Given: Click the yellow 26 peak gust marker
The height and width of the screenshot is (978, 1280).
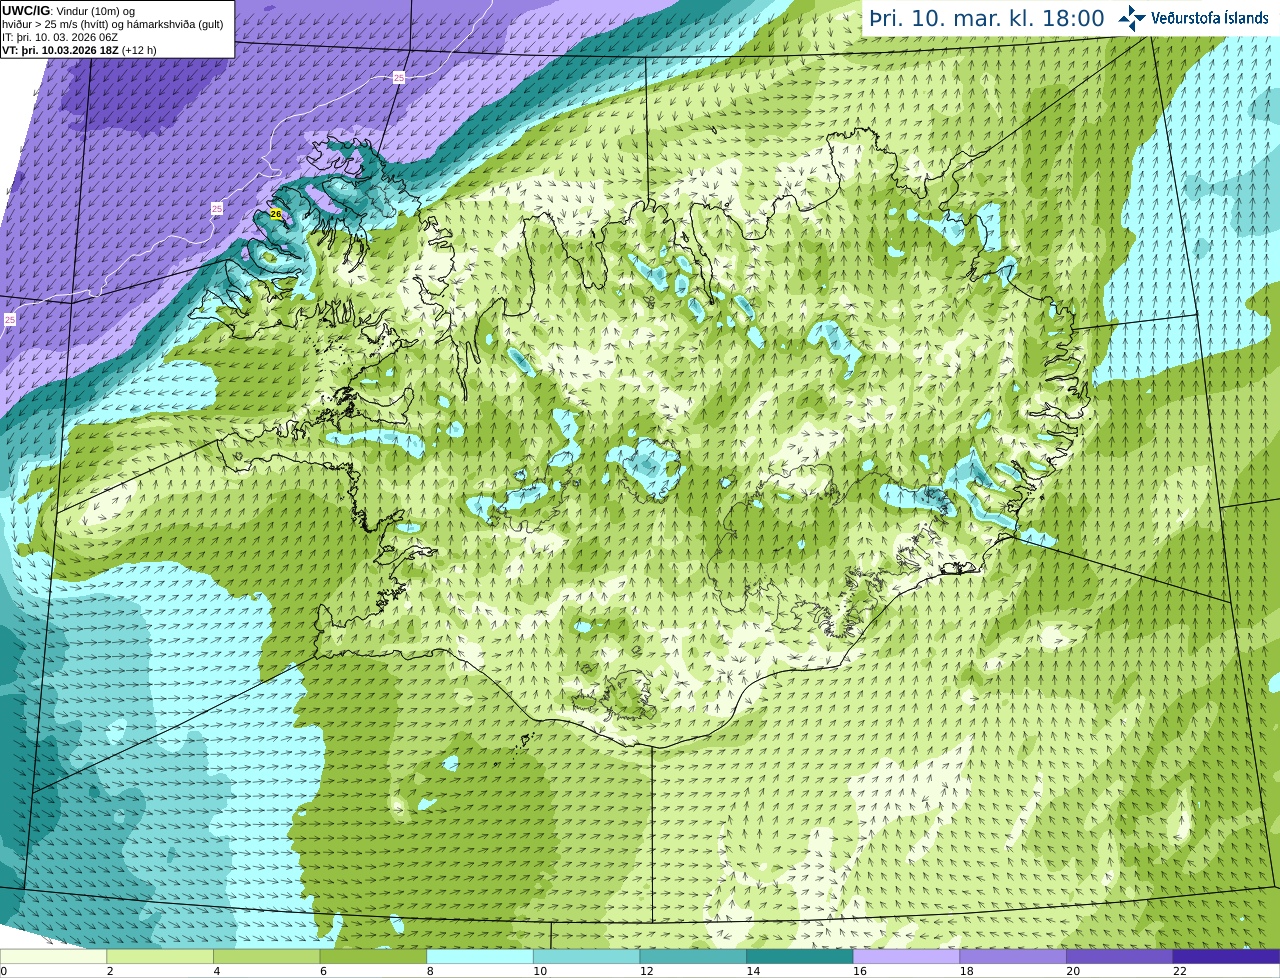Looking at the screenshot, I should coord(276,214).
